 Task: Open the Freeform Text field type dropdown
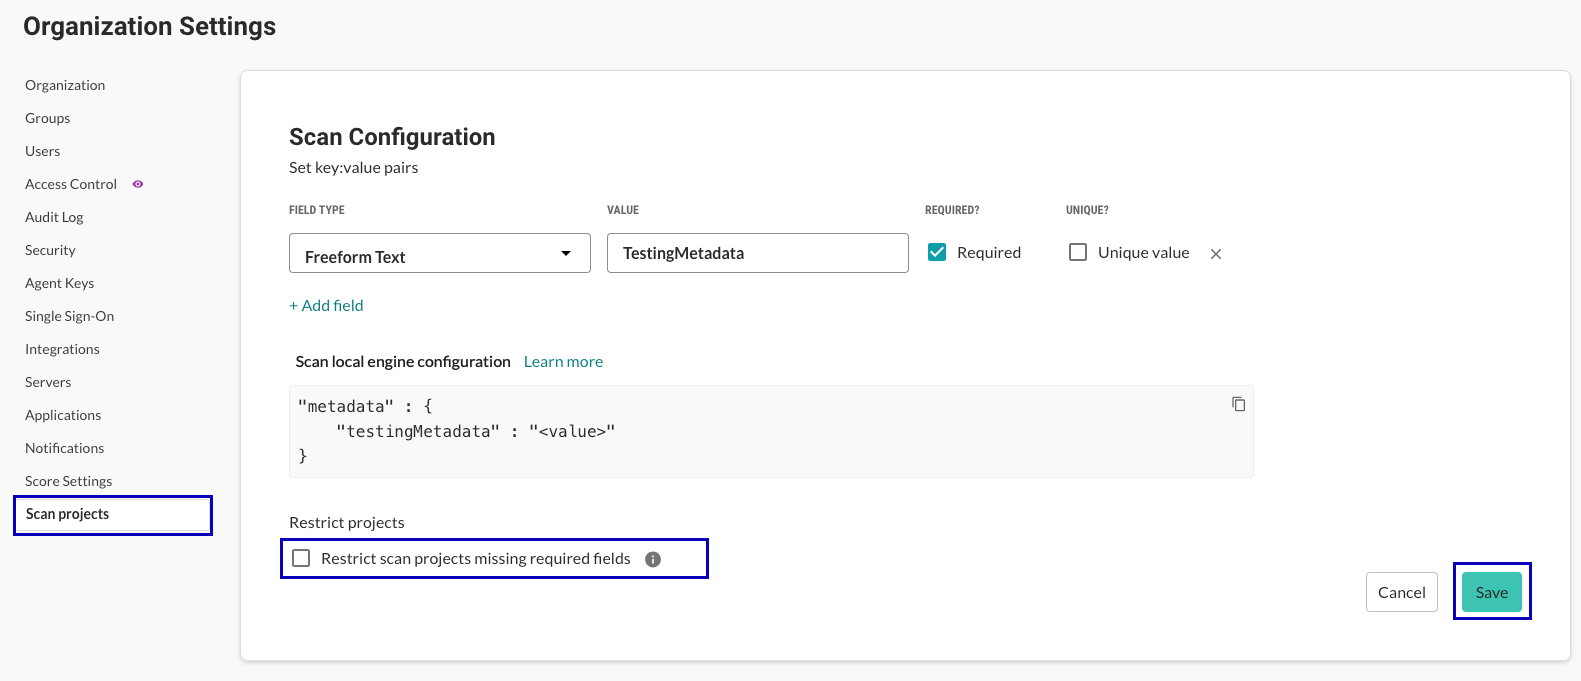(x=439, y=254)
